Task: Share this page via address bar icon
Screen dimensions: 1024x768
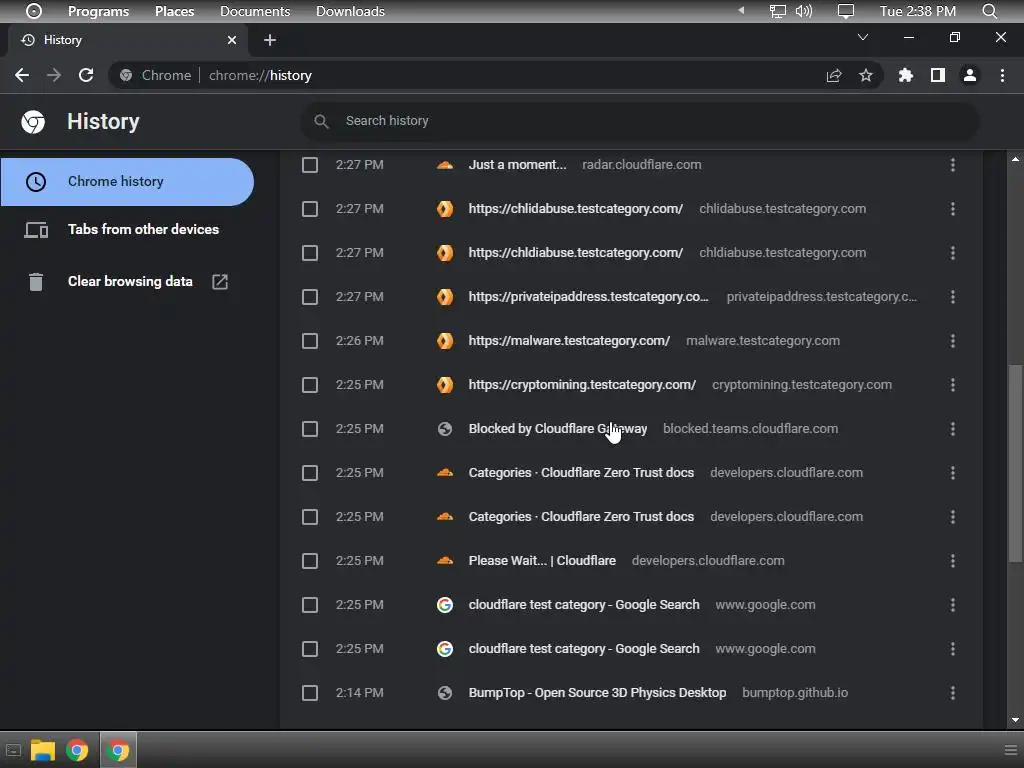Action: pyautogui.click(x=834, y=76)
